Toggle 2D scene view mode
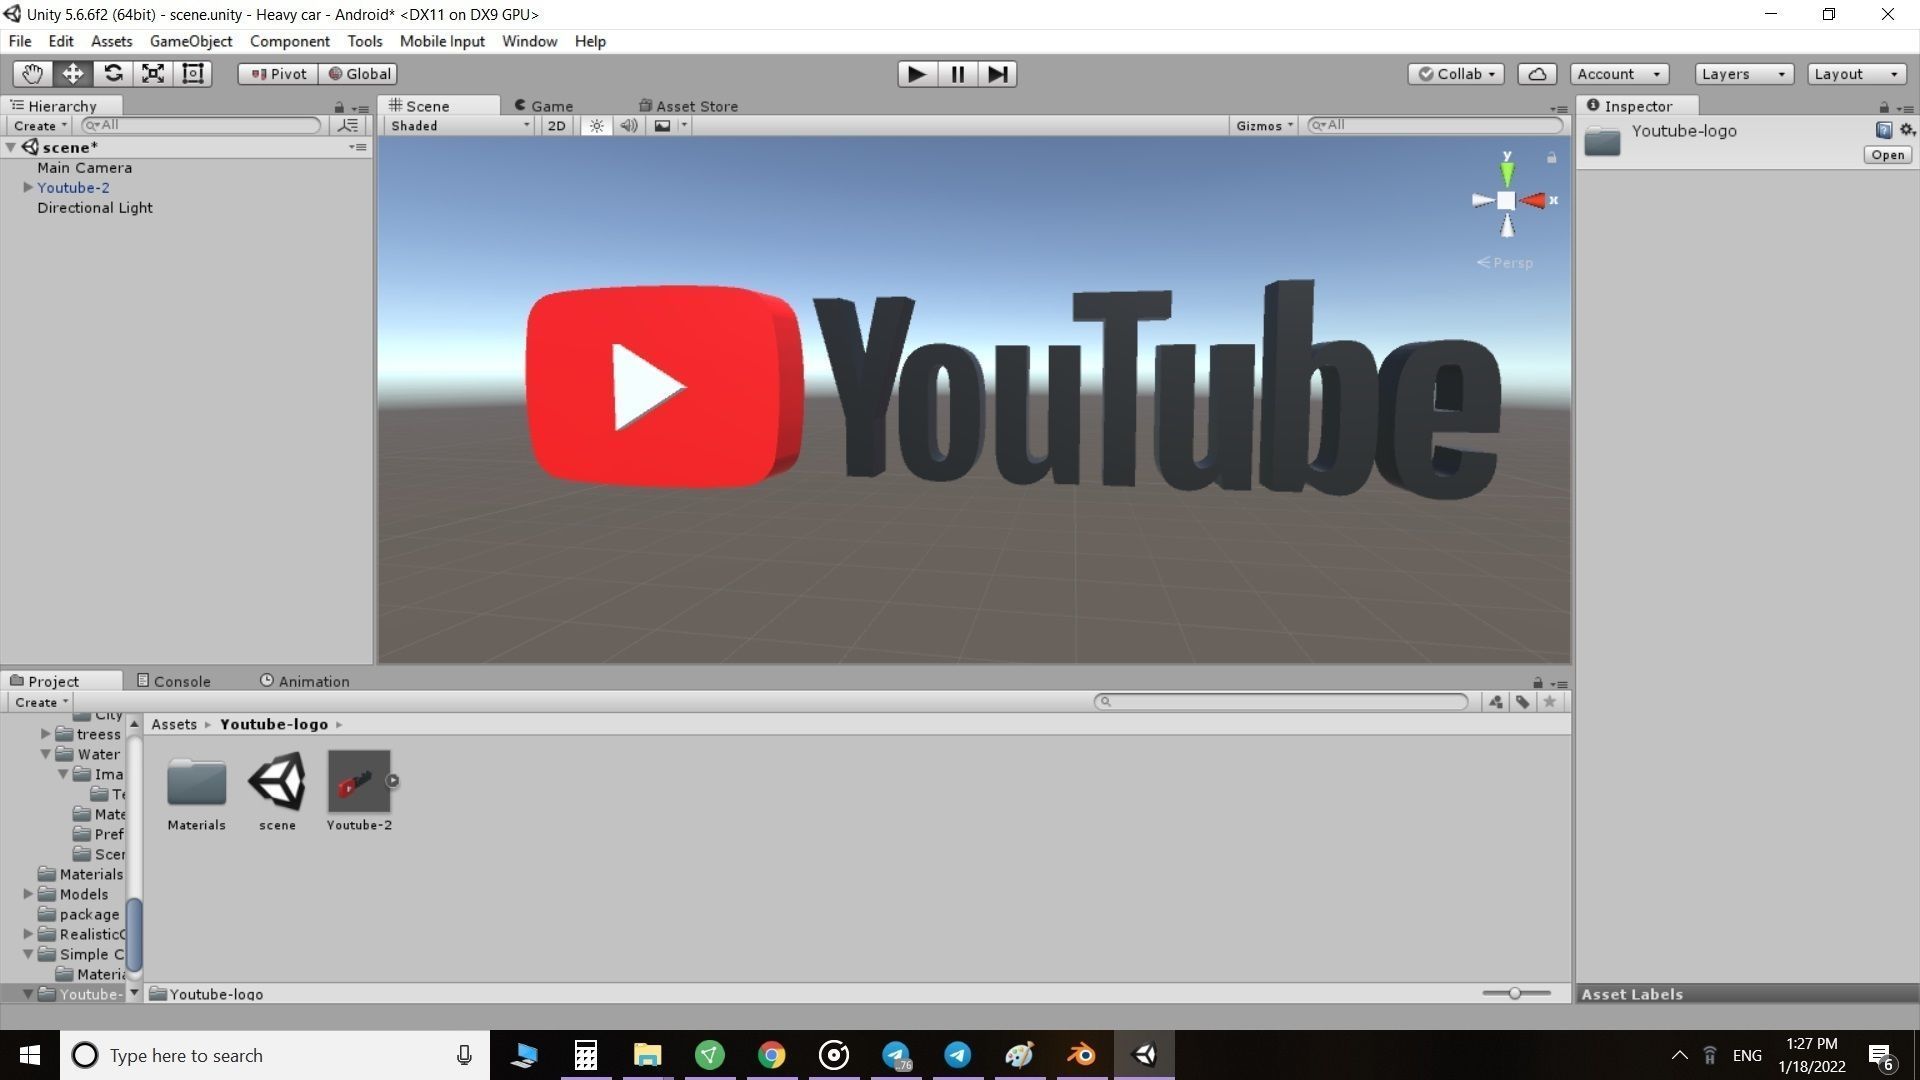Screen dimensions: 1920x1080 [556, 126]
